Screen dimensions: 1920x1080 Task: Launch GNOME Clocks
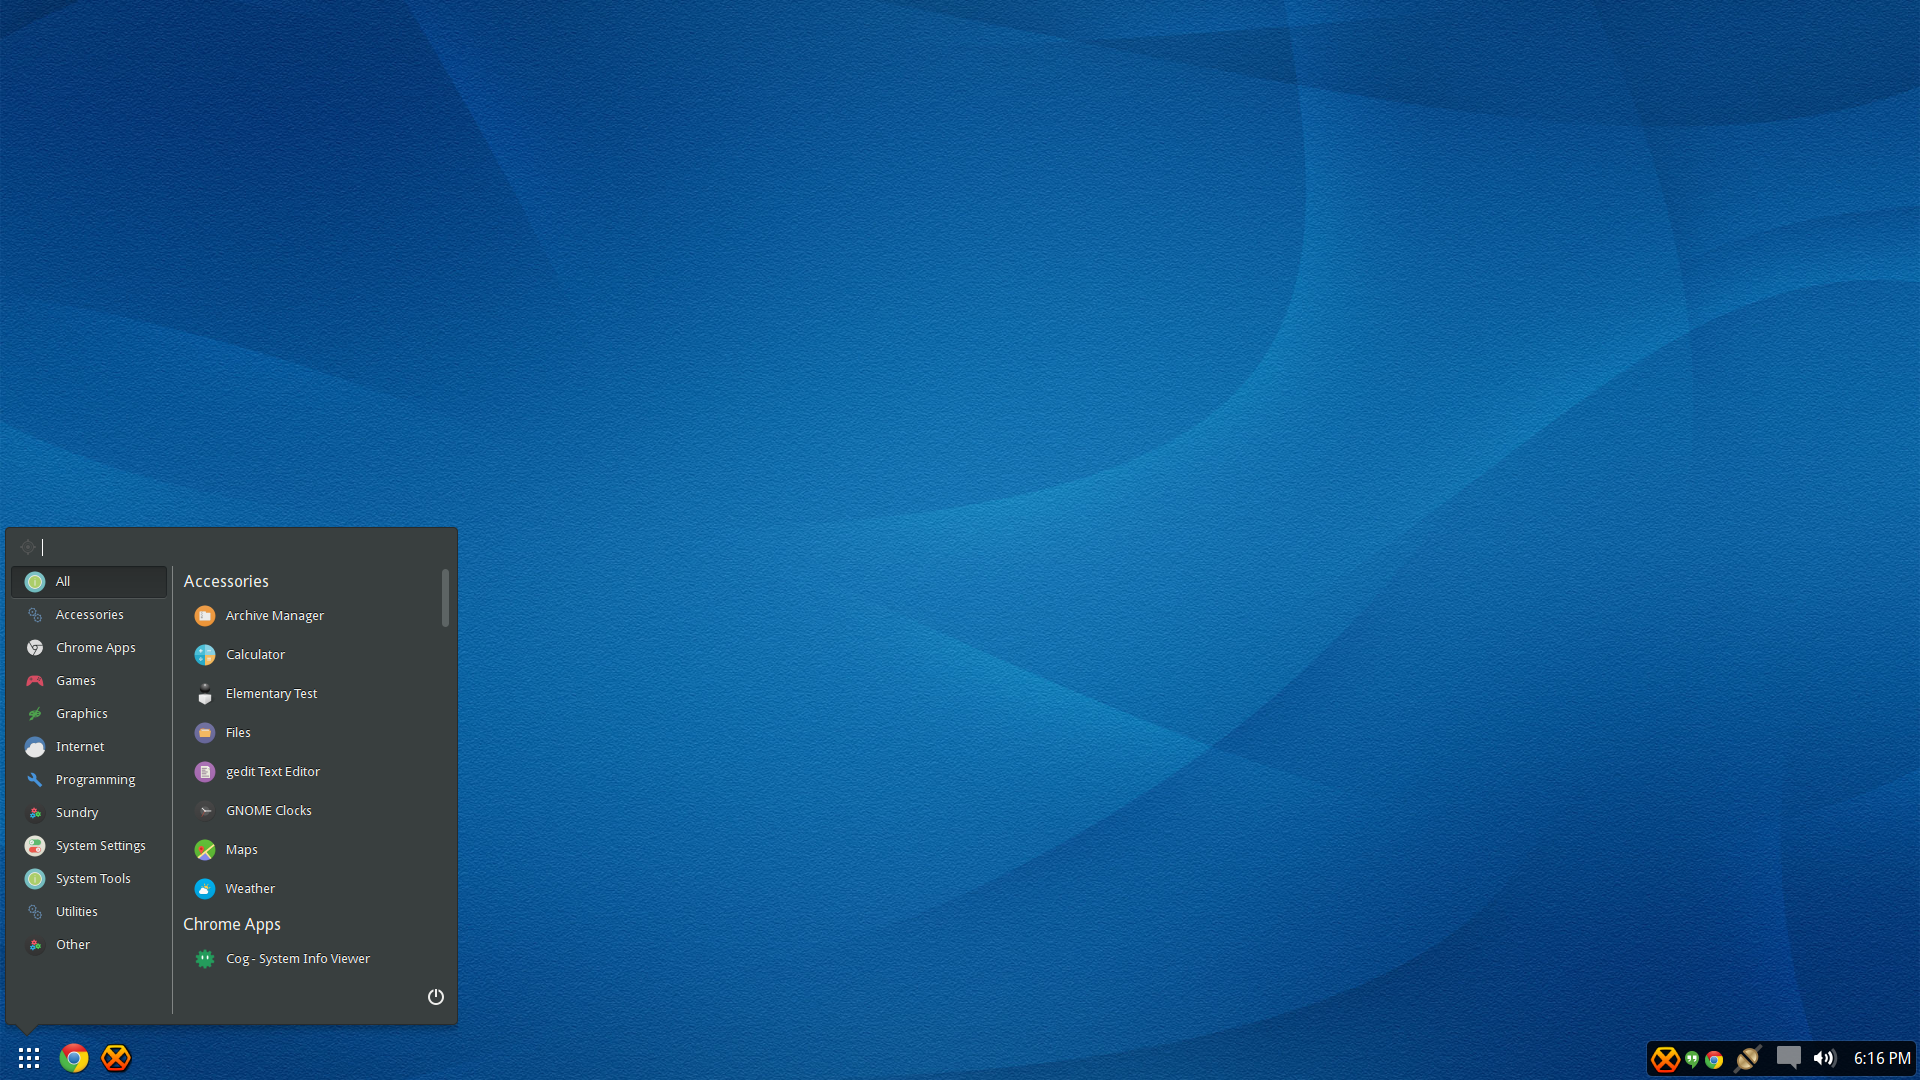point(310,810)
